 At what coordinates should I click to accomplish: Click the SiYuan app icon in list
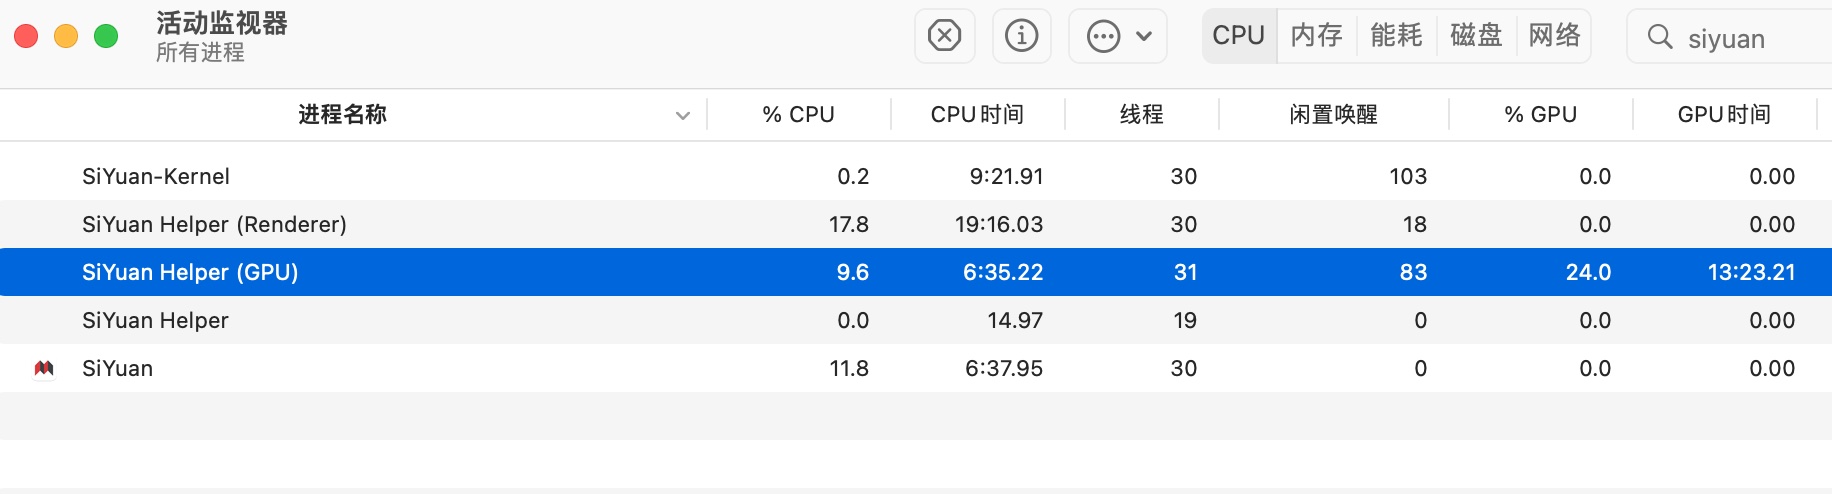(44, 368)
